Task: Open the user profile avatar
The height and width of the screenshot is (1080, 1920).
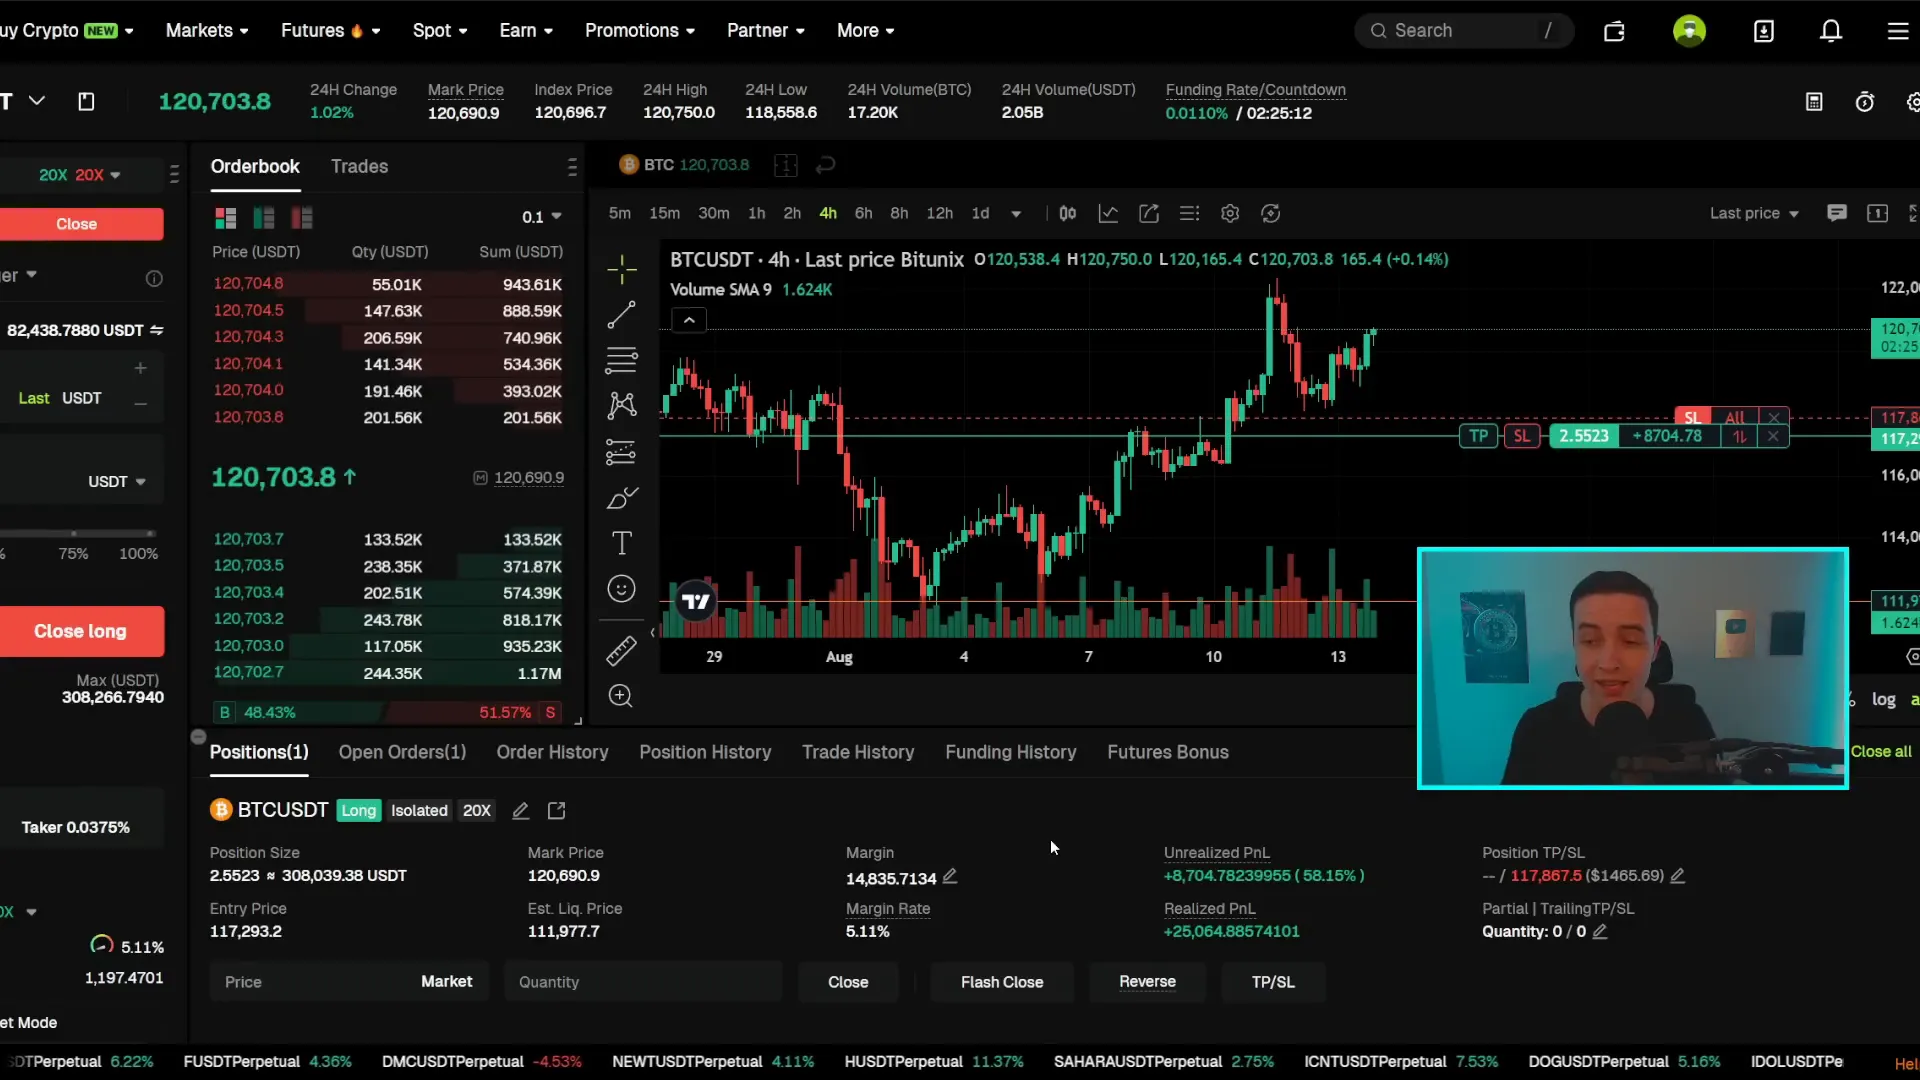Action: (x=1689, y=31)
